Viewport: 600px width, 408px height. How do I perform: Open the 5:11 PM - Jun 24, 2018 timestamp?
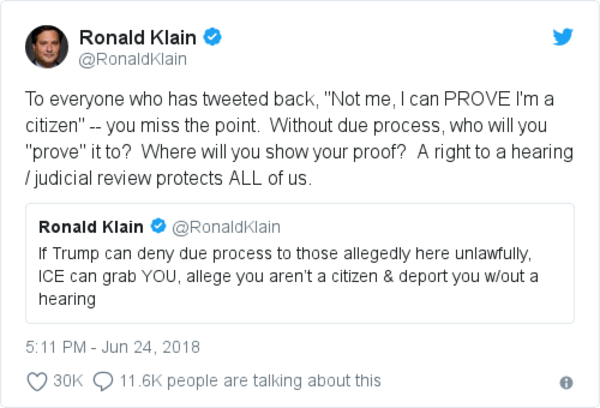[x=113, y=348]
